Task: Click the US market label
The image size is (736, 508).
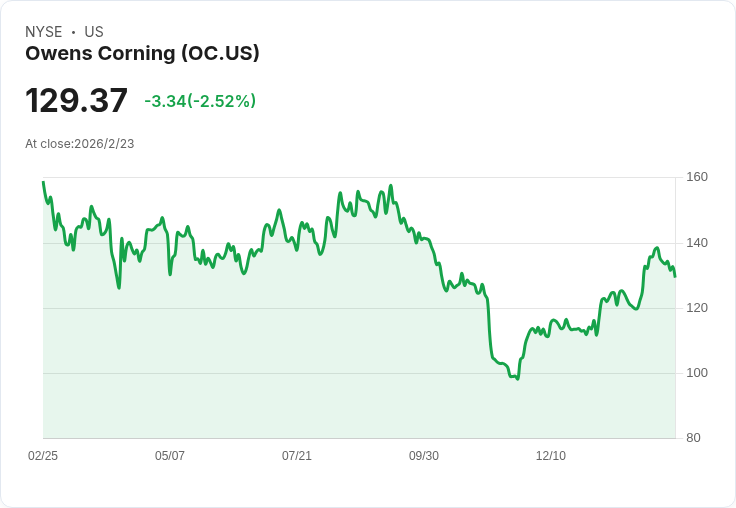Action: coord(94,32)
